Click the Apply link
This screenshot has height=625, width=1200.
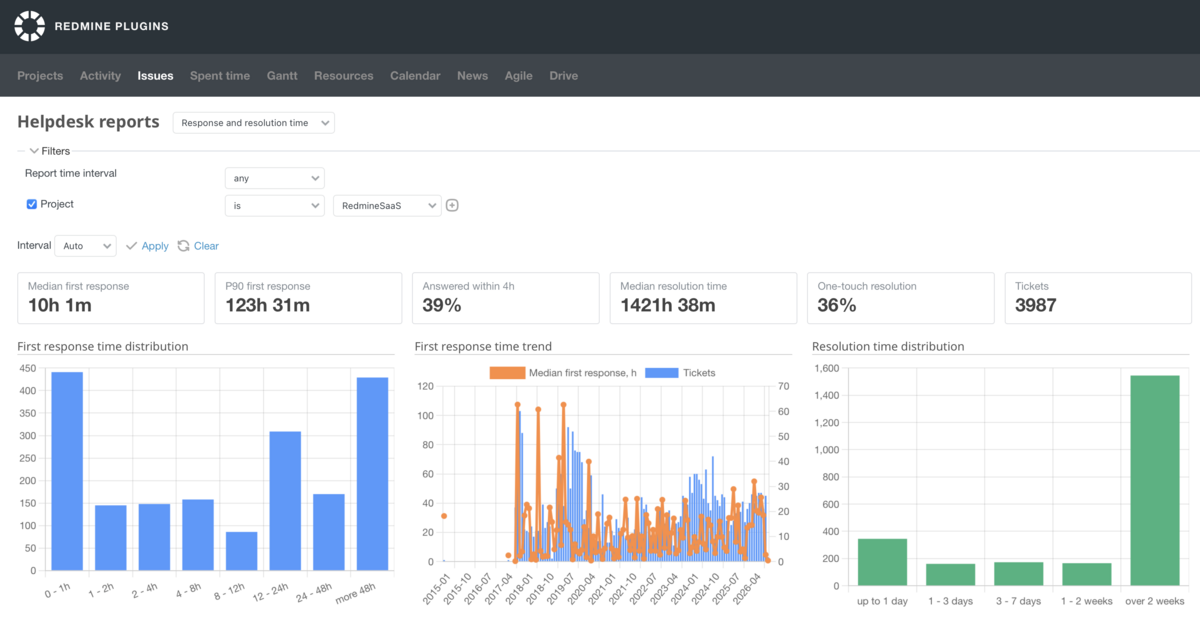[x=155, y=246]
